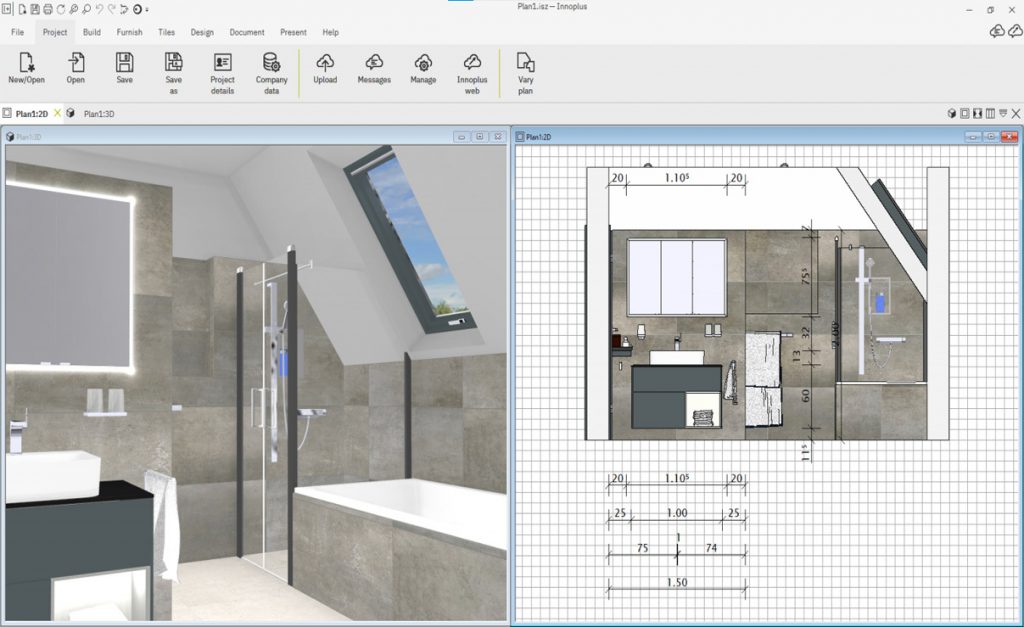Click the Save as icon
1024x627 pixels.
pyautogui.click(x=173, y=63)
